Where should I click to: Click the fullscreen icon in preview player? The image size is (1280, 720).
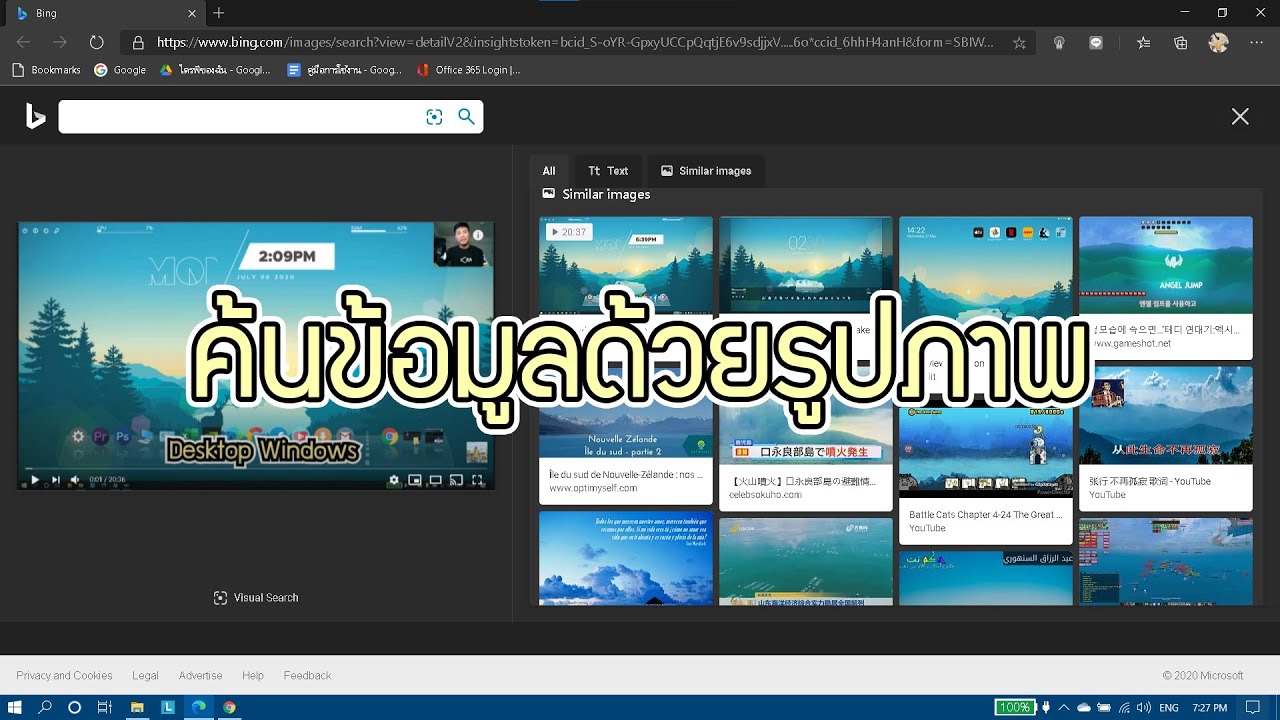click(x=477, y=480)
